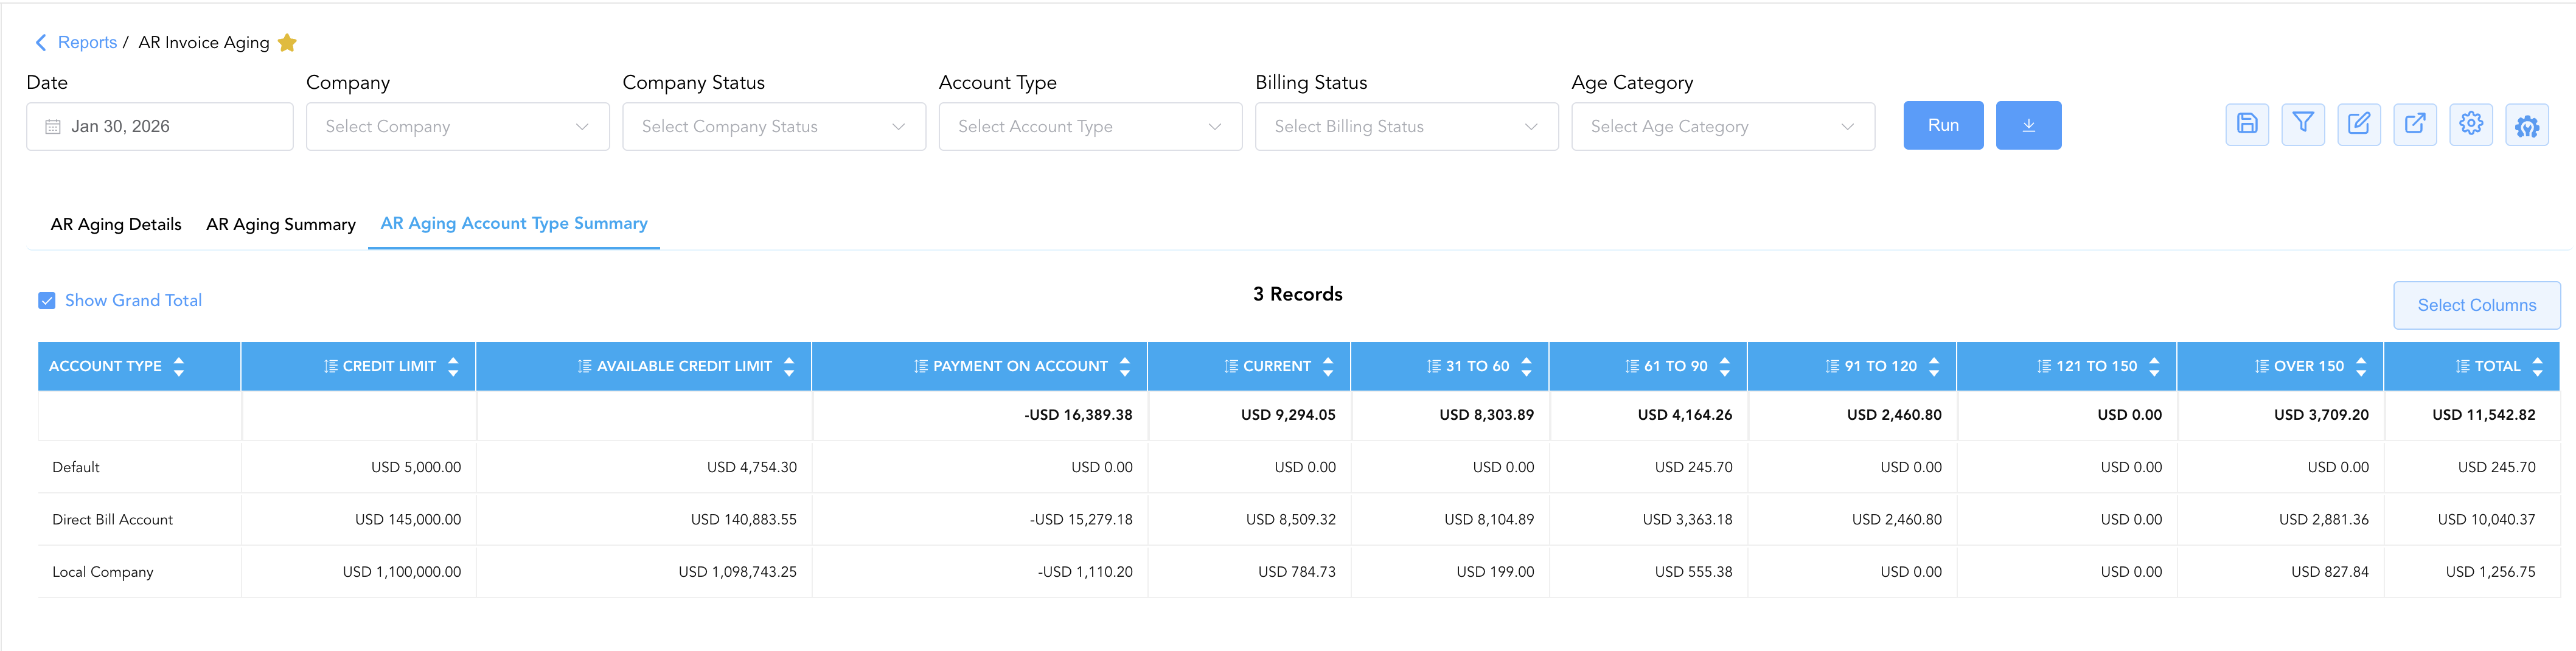Switch to the AR Aging Details tab

[116, 224]
